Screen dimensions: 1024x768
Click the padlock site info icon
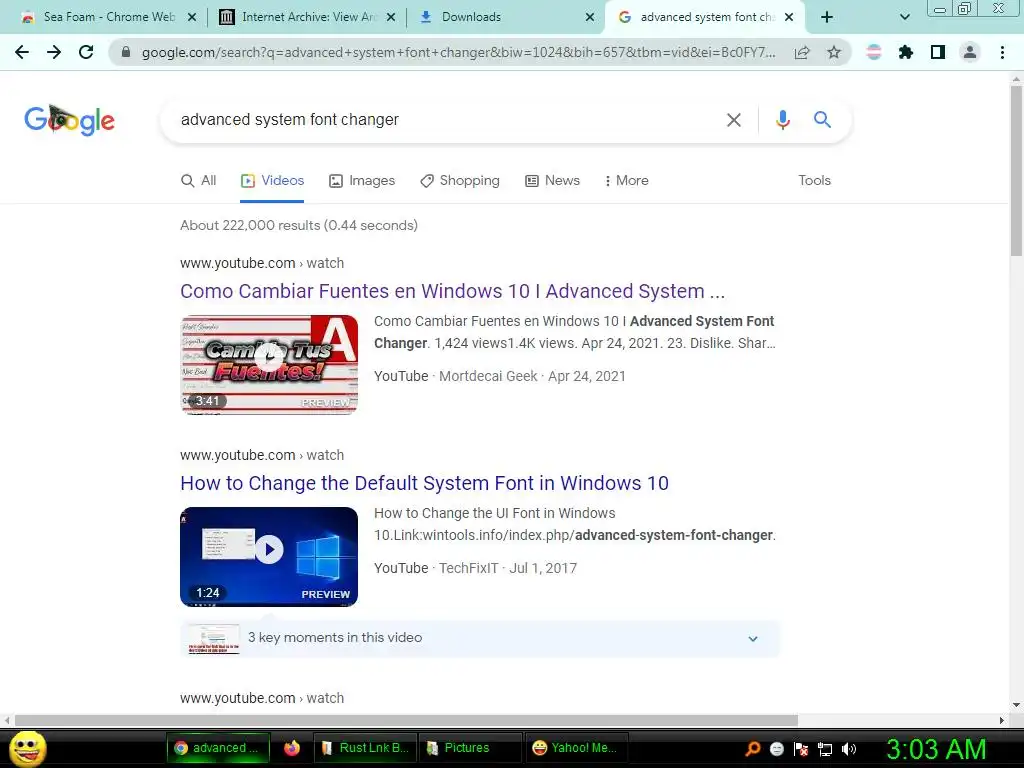click(x=126, y=52)
